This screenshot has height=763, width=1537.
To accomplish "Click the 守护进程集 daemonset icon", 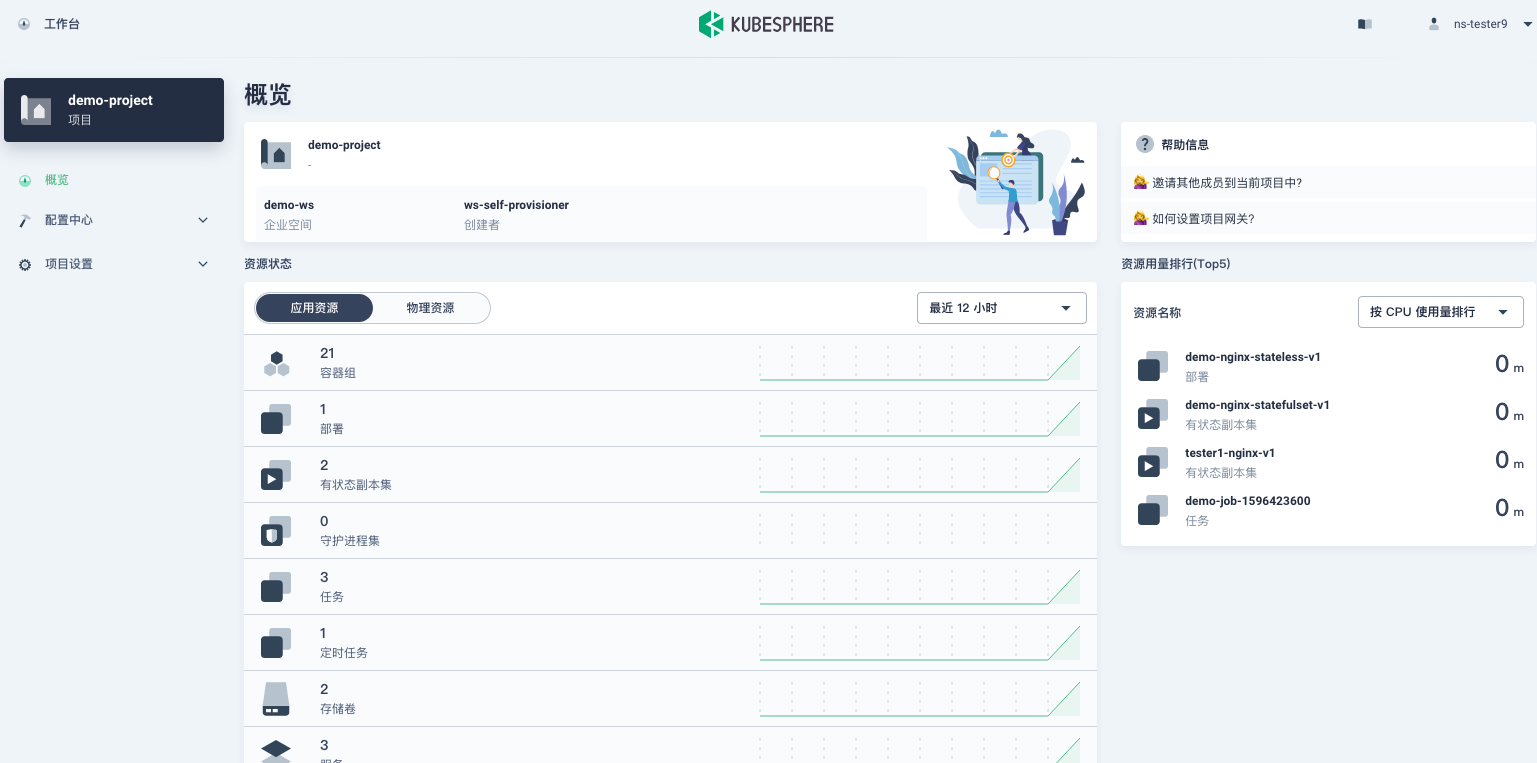I will pyautogui.click(x=276, y=531).
